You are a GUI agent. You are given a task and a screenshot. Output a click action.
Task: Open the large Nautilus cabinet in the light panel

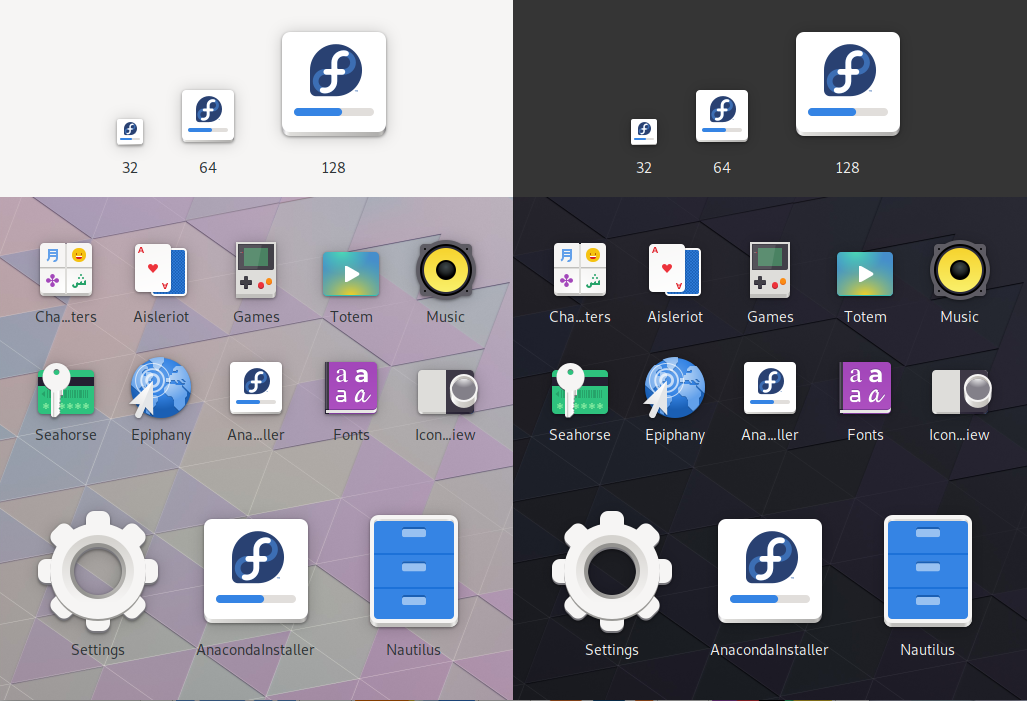point(414,571)
